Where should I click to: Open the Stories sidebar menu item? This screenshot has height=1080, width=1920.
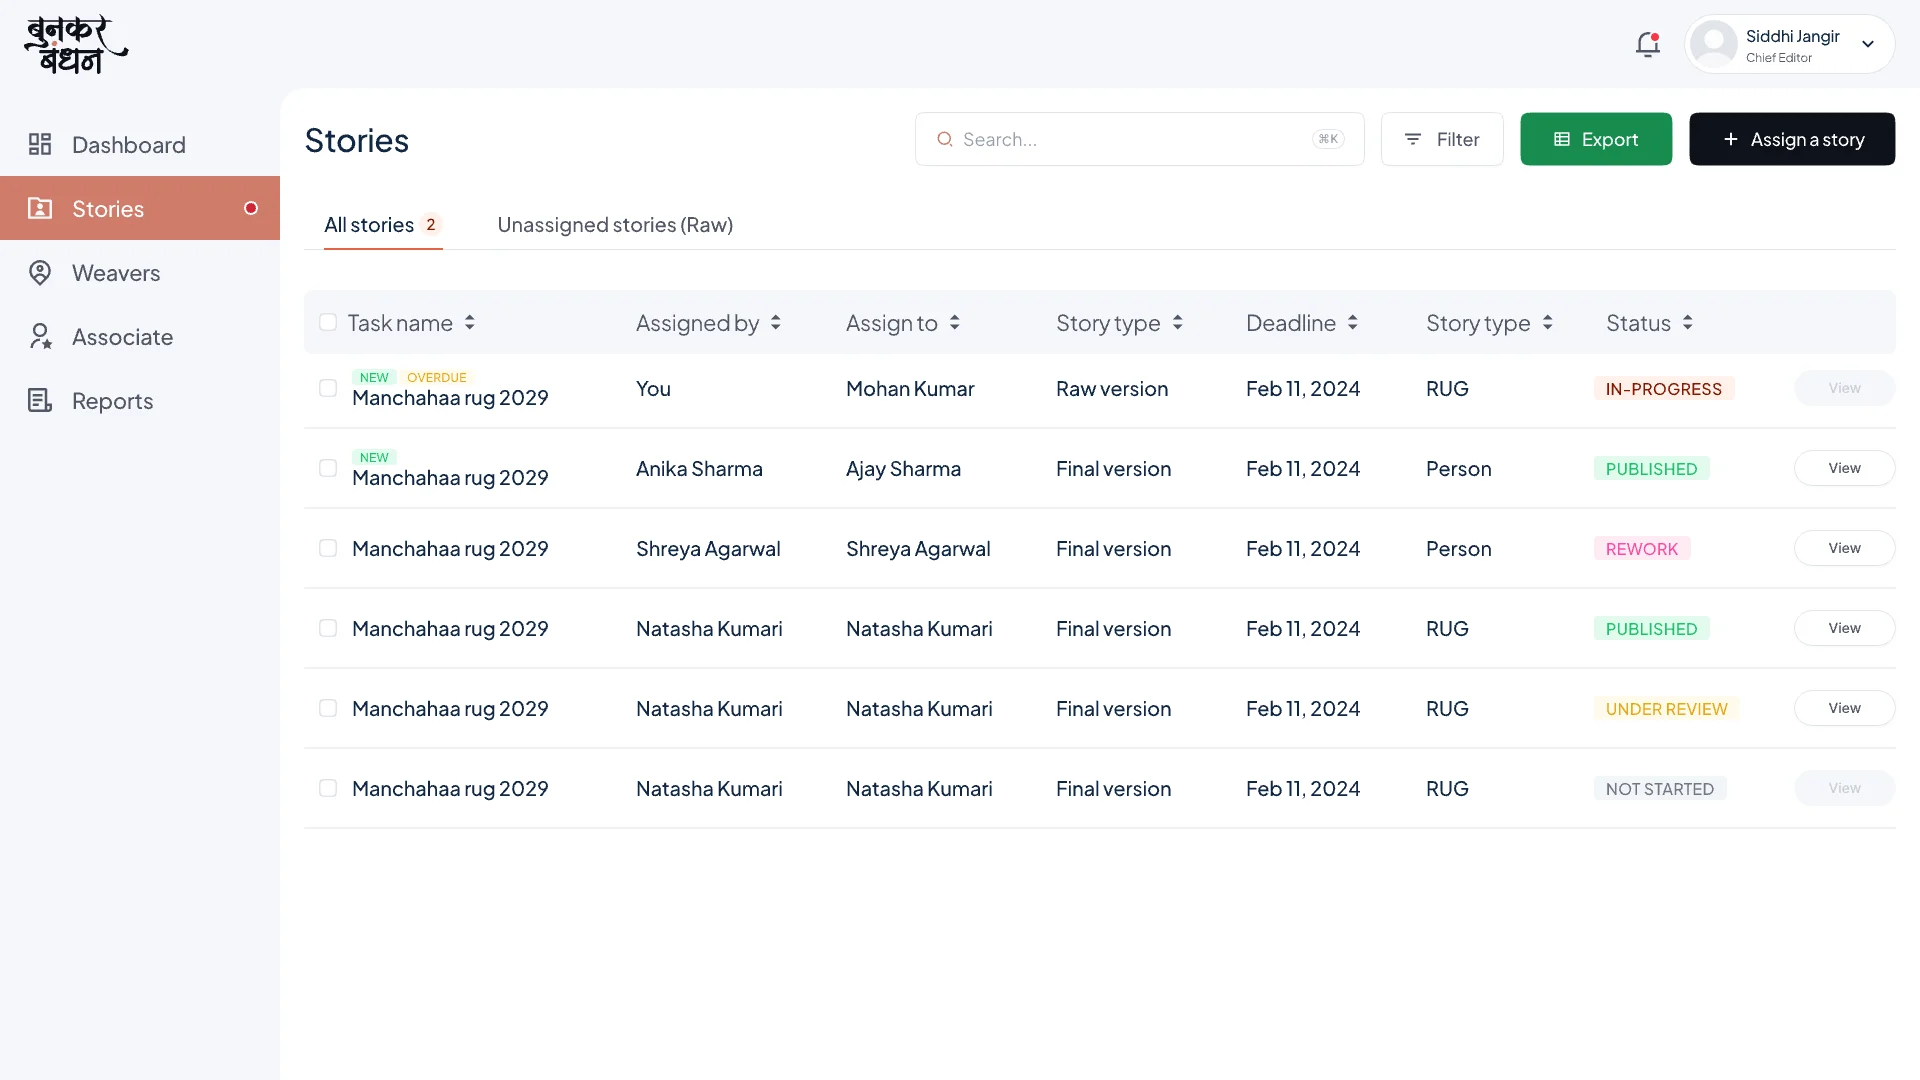tap(140, 208)
